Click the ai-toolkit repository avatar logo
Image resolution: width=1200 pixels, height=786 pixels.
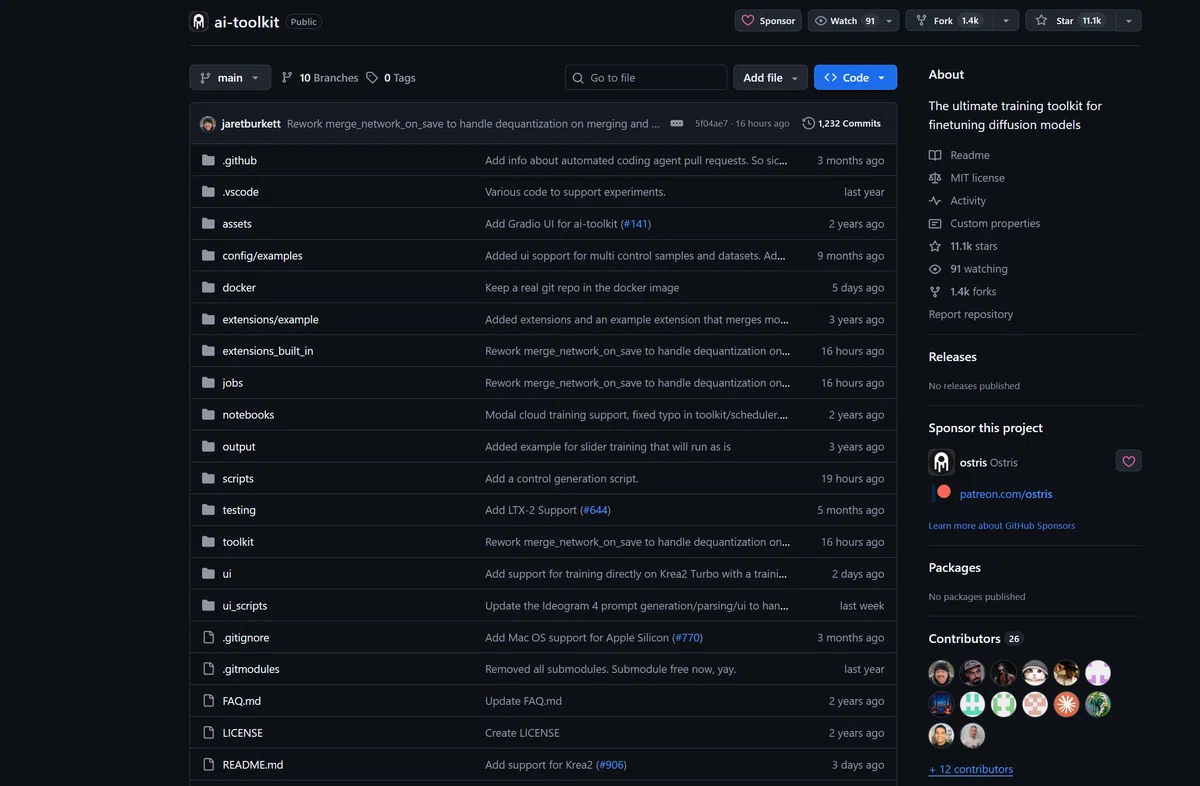coord(199,21)
